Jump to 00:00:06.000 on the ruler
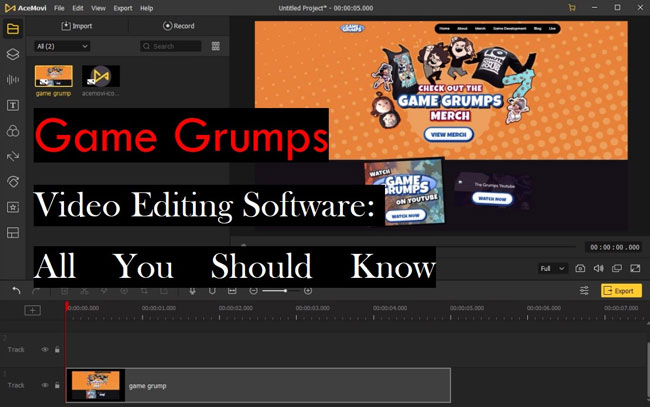Viewport: 650px width, 407px height. 543,308
